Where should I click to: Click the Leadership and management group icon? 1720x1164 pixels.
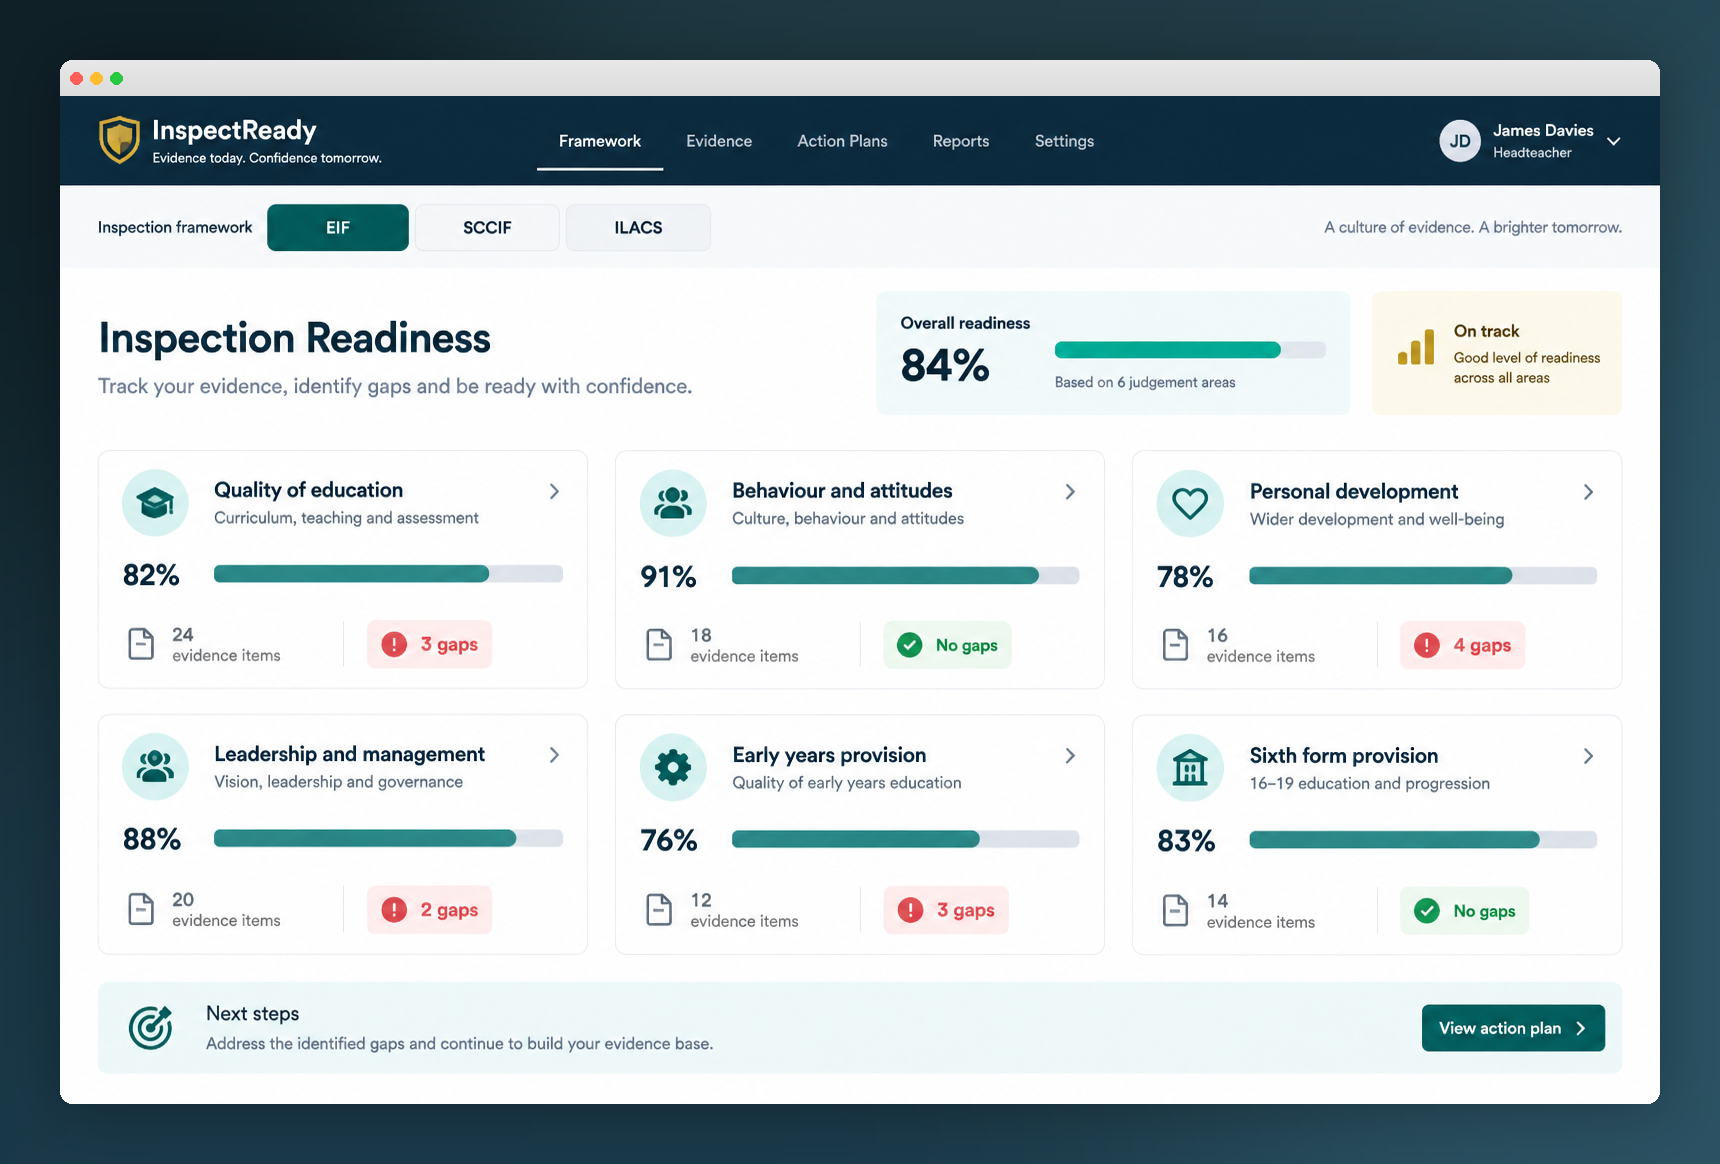pyautogui.click(x=155, y=767)
